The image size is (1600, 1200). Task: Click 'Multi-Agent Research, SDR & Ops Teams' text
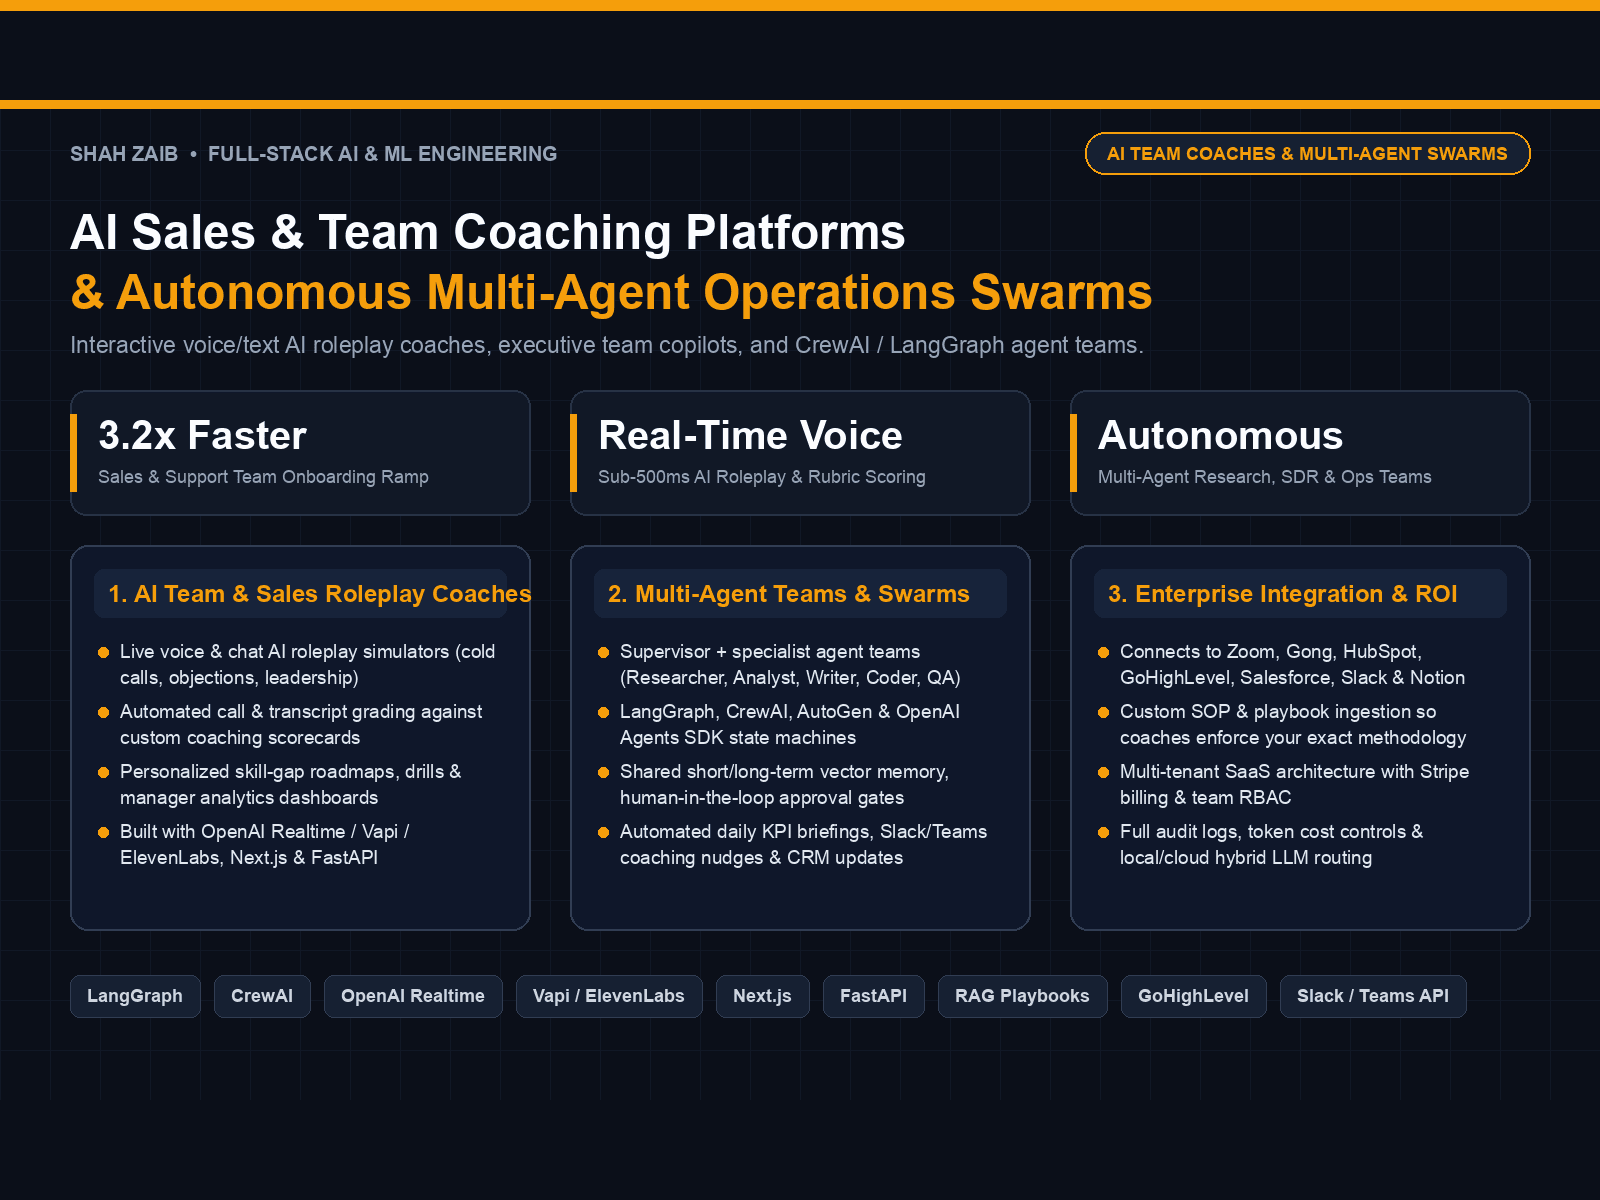1265,477
